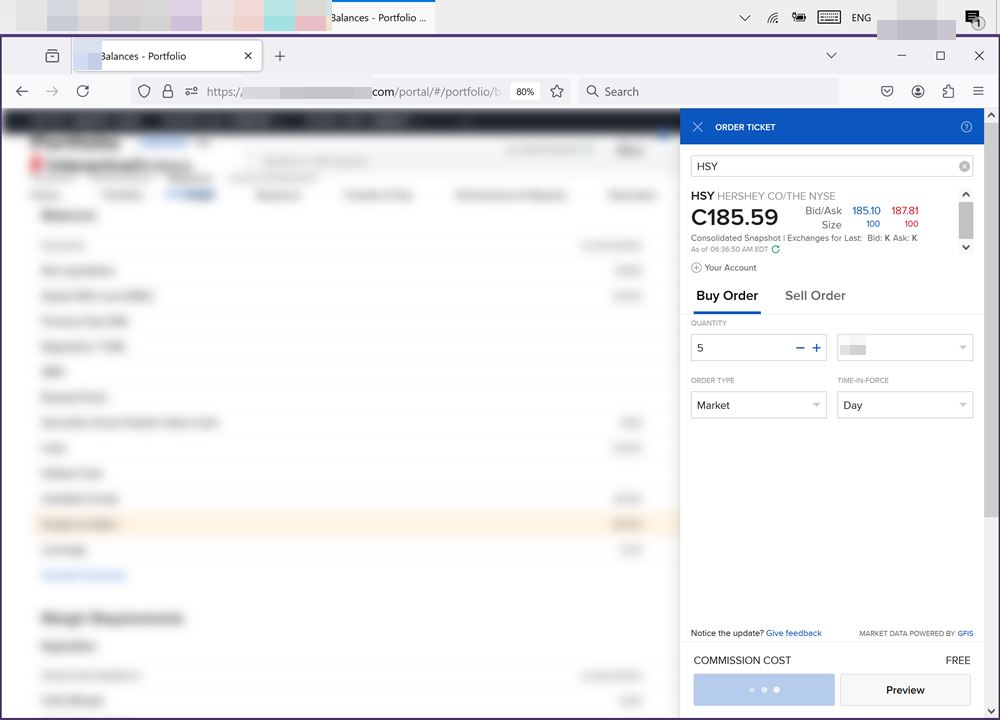Expand the Your Account section

724,268
